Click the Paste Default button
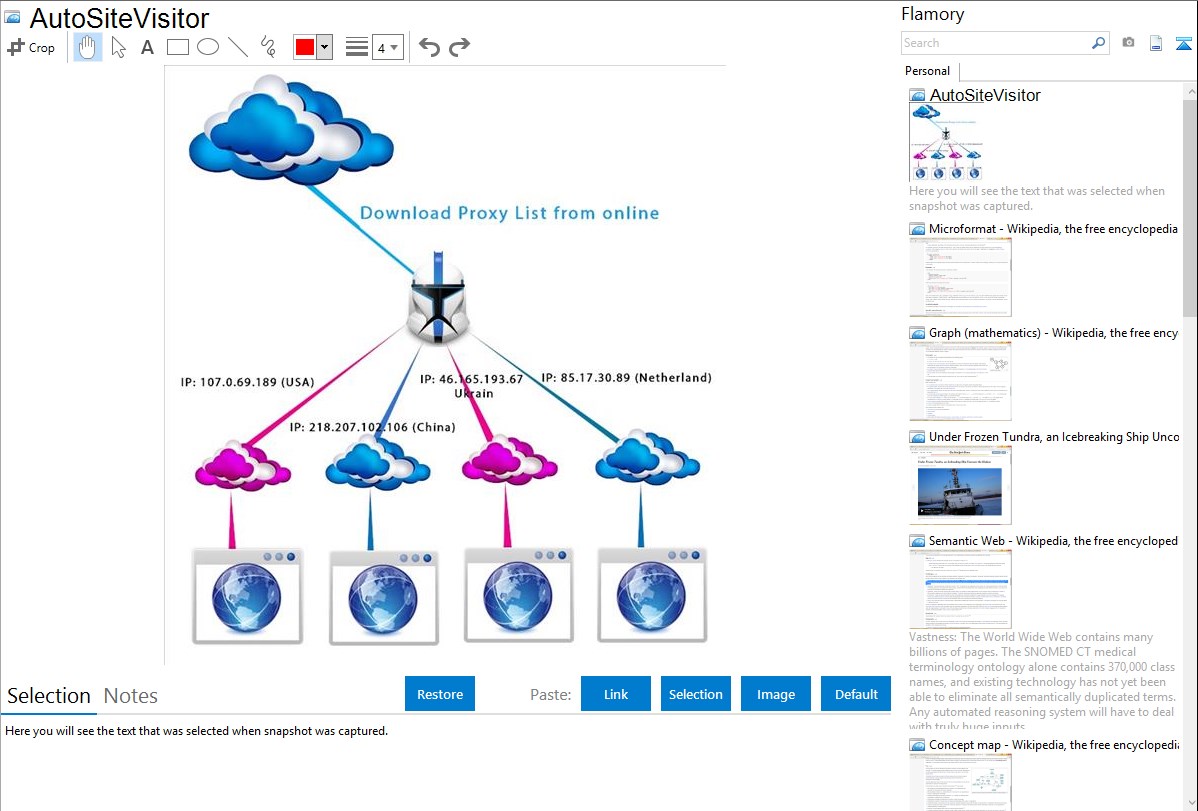The image size is (1198, 811). pos(856,694)
